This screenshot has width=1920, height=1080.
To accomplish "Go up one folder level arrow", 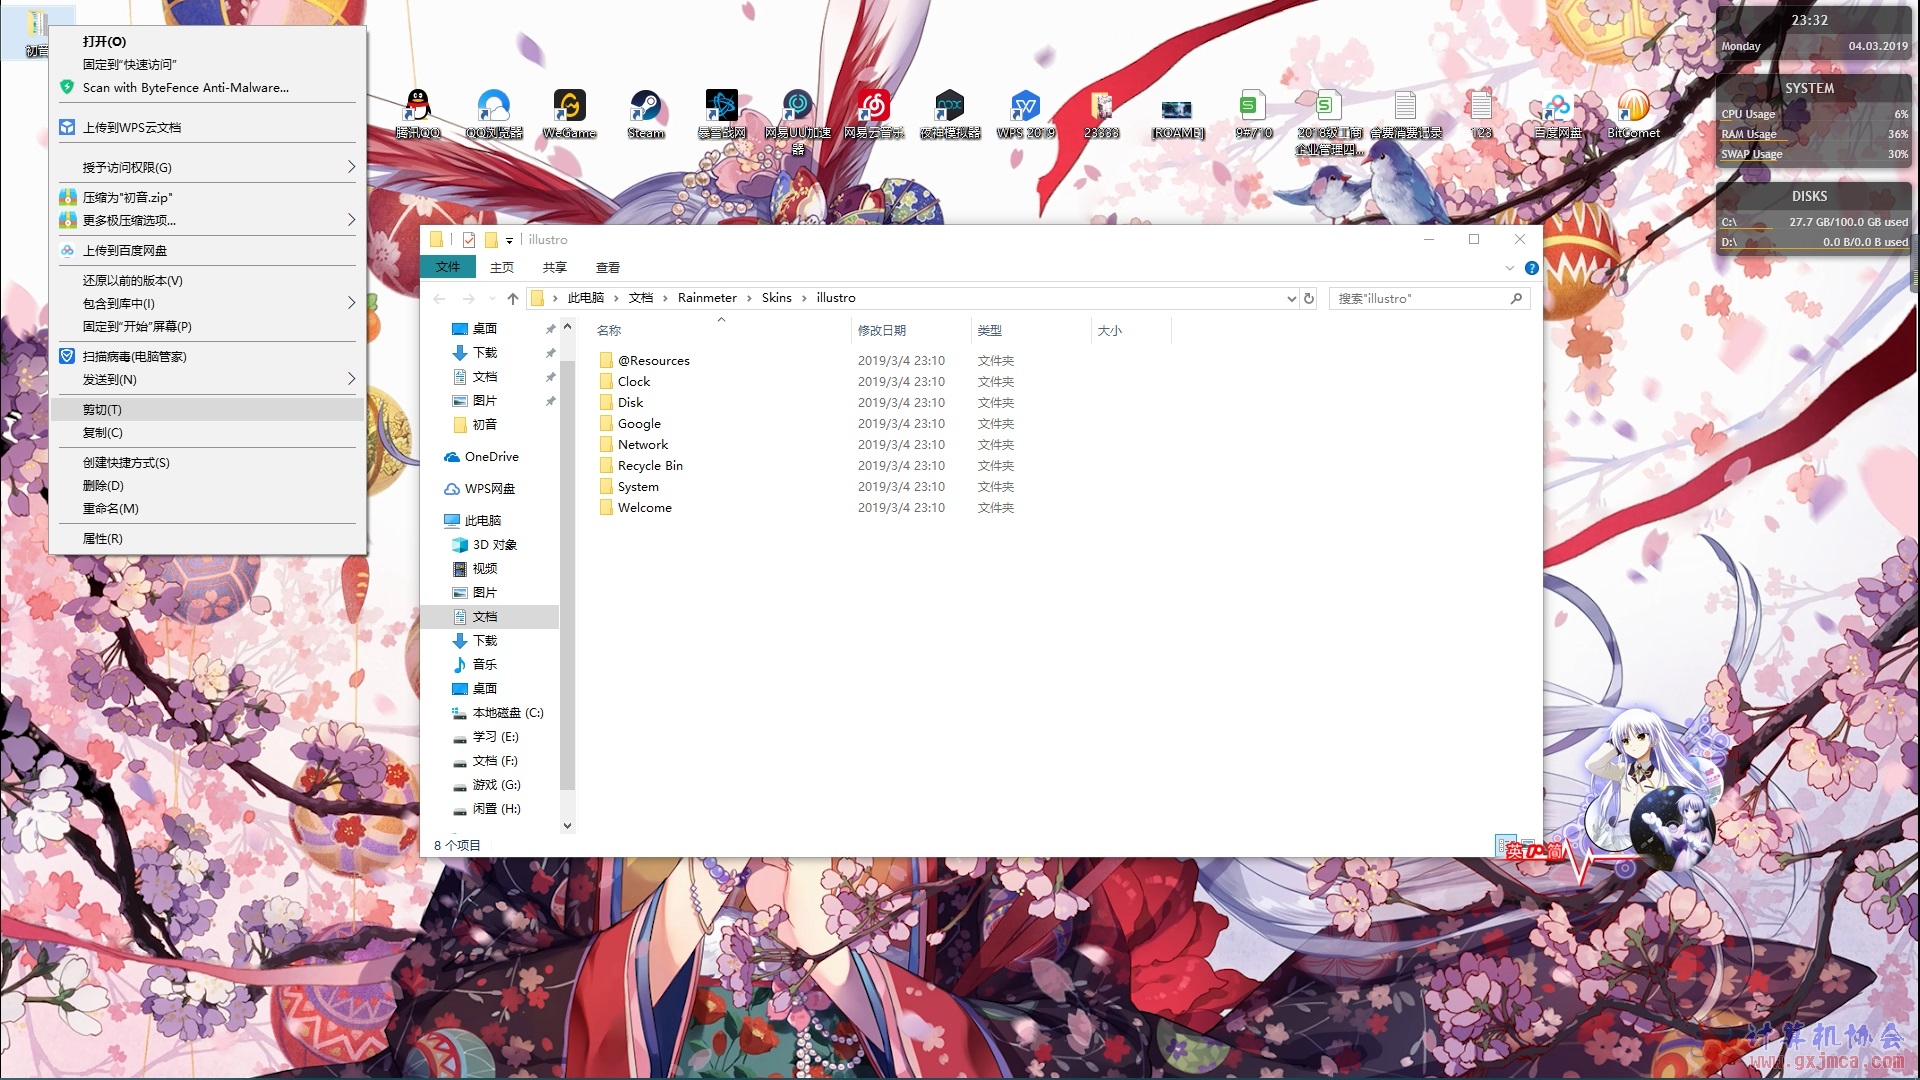I will coord(513,298).
